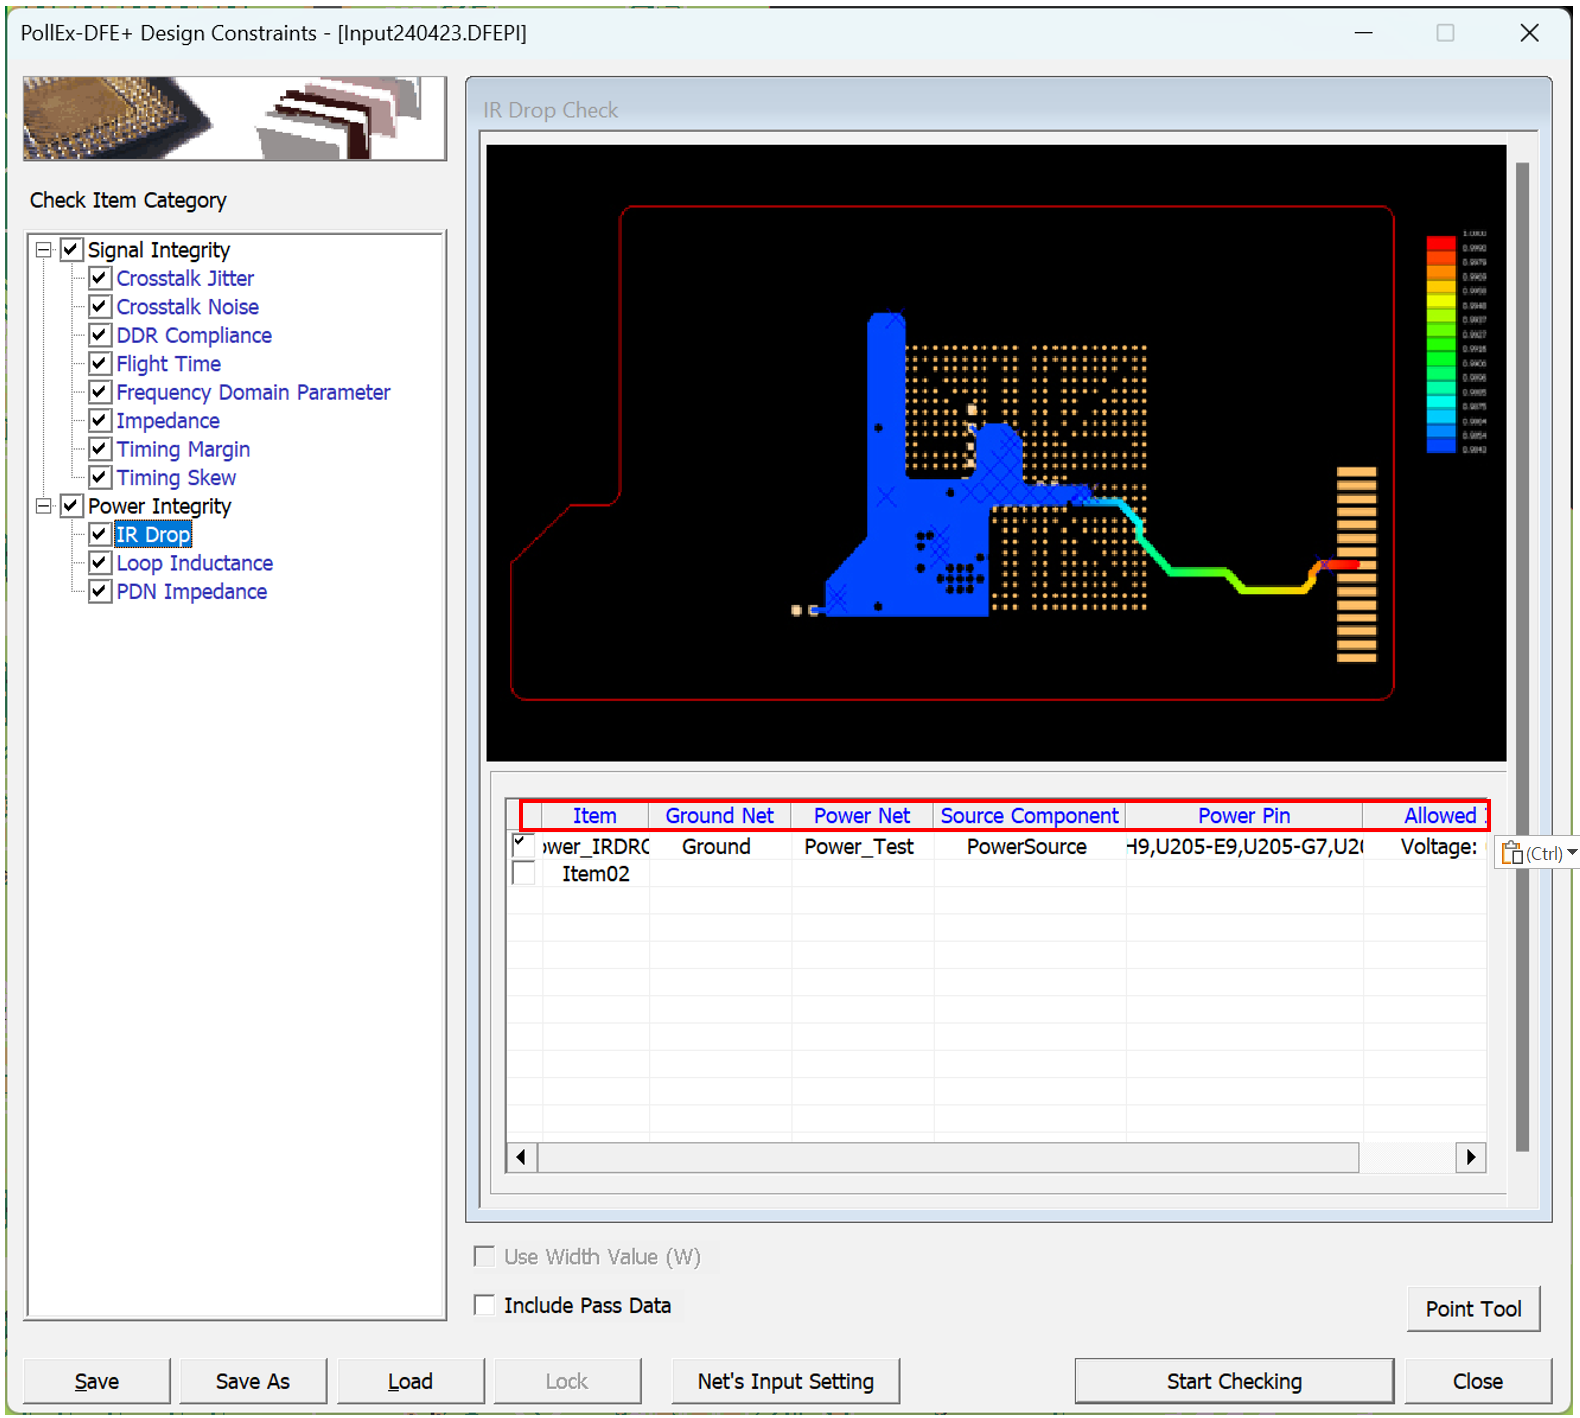Click the Source Component column header

click(1029, 816)
